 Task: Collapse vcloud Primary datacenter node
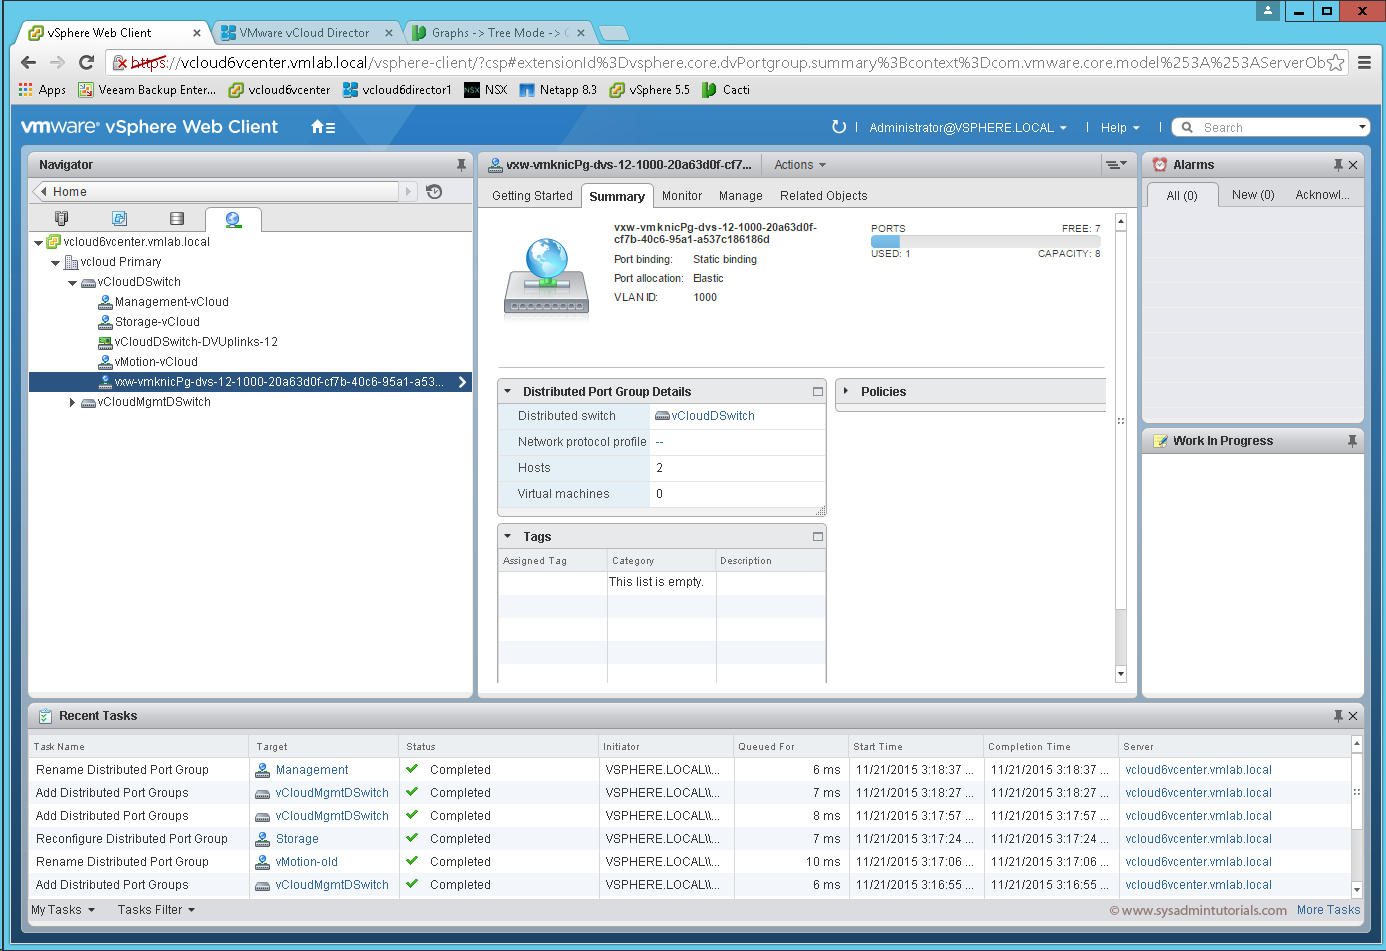[55, 262]
